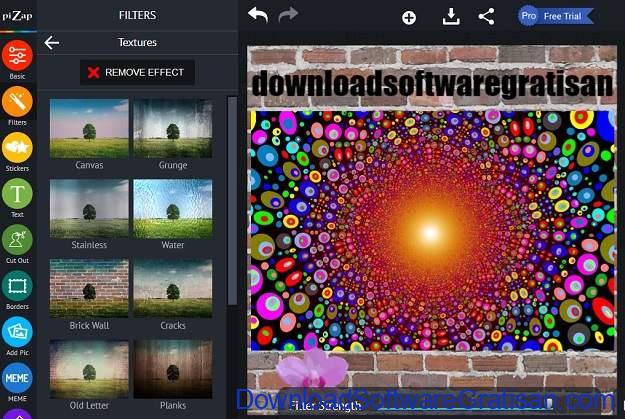This screenshot has height=419, width=625.
Task: Select the Filters tool in sidebar
Action: tap(17, 103)
